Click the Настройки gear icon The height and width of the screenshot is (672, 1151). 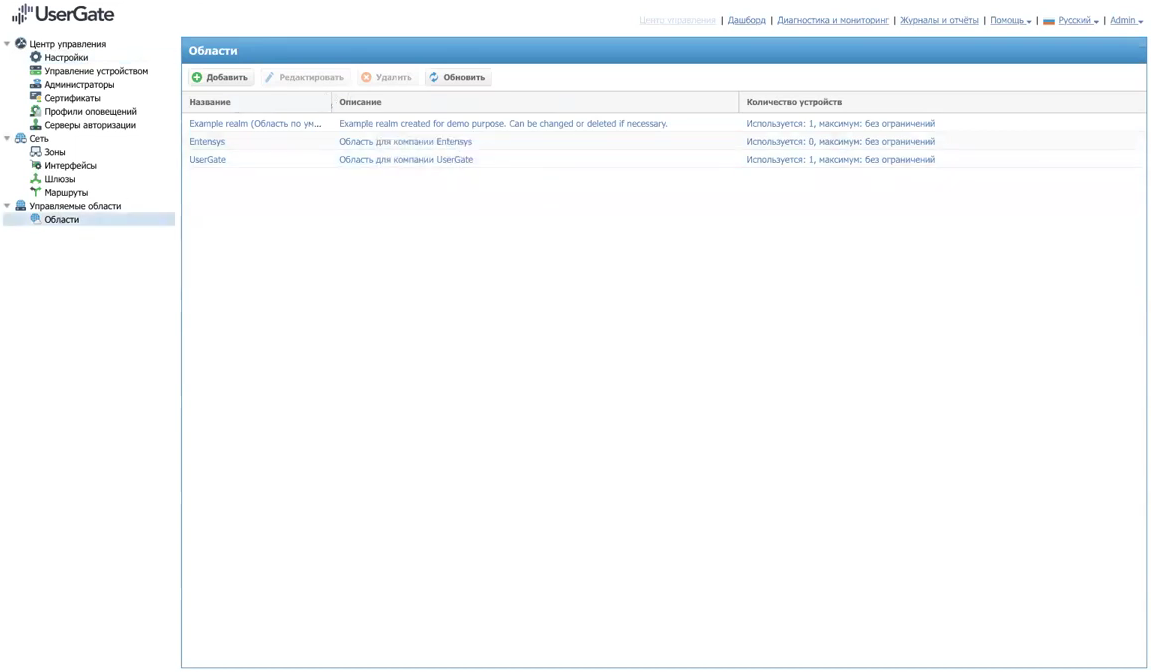(x=35, y=57)
